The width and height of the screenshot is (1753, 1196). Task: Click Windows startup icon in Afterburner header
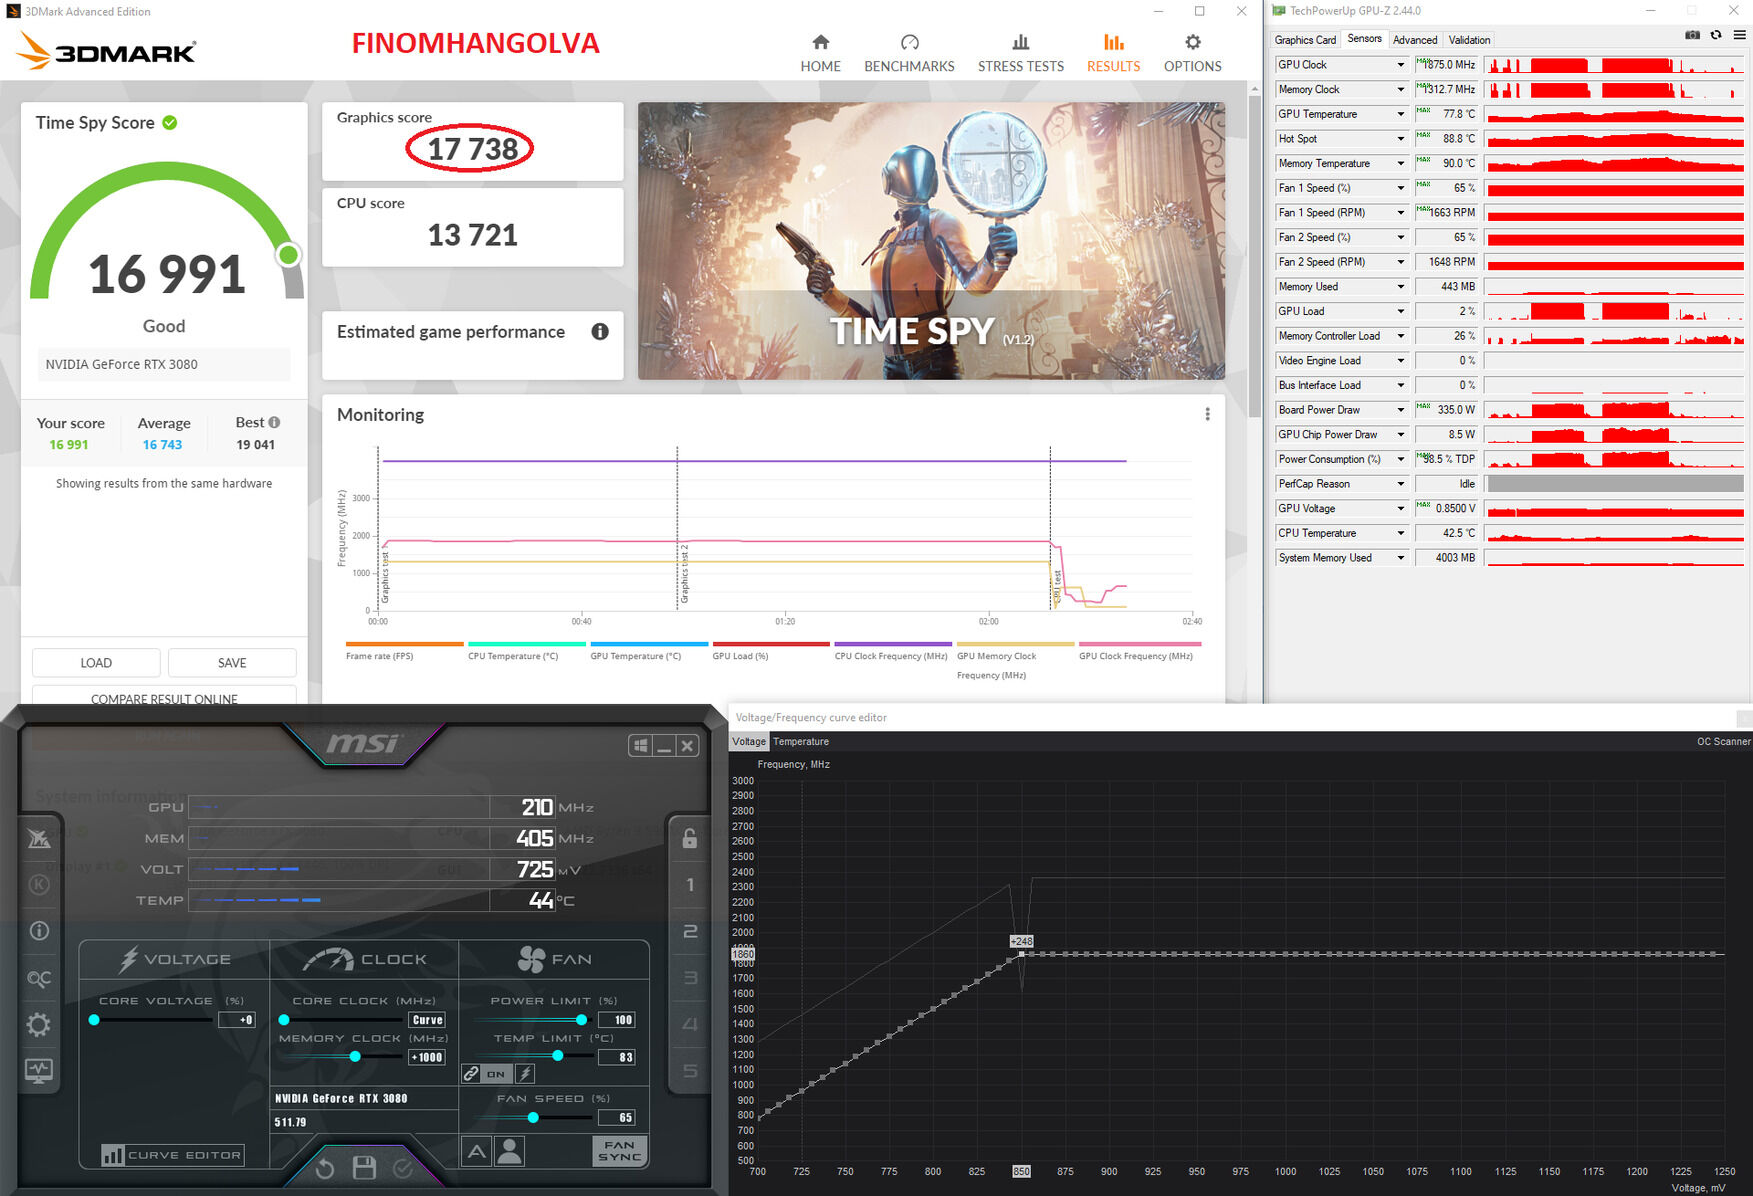[641, 745]
